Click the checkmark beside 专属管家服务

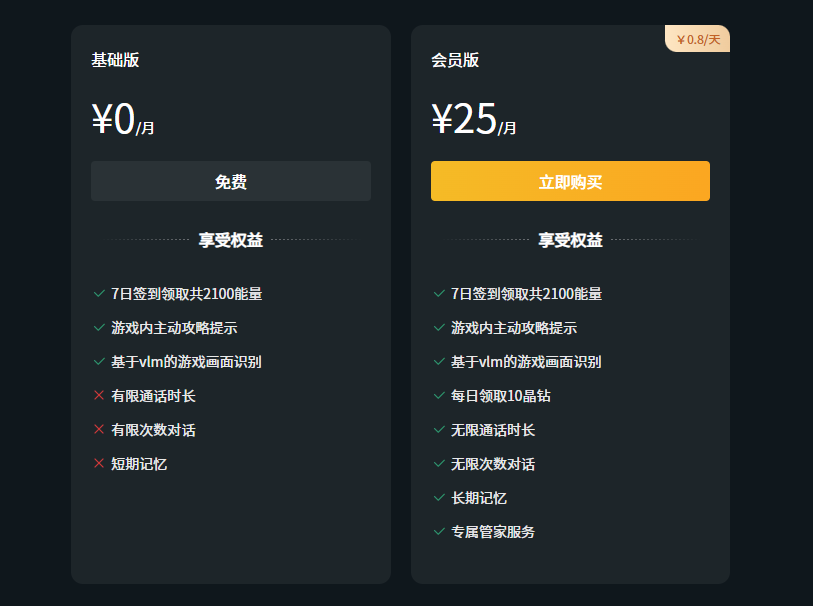(x=437, y=532)
